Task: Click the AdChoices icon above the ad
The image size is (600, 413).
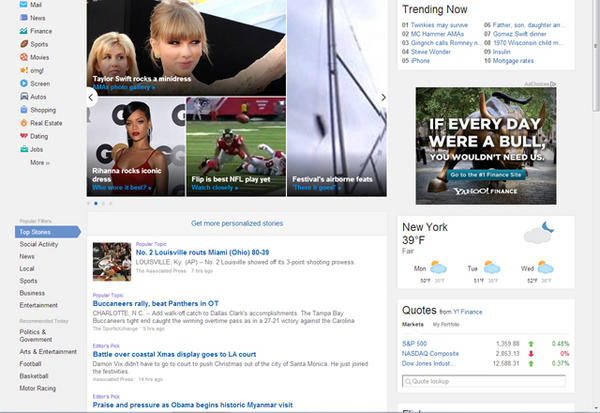Action: click(553, 84)
